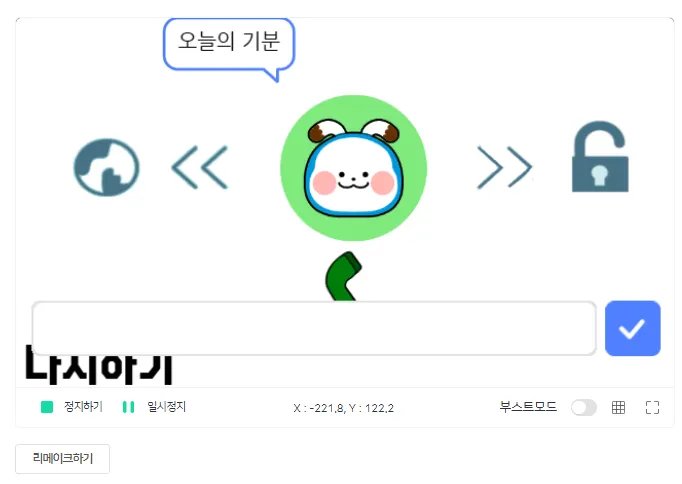Select the double right chevron arrows
The height and width of the screenshot is (484, 682).
[x=505, y=167]
